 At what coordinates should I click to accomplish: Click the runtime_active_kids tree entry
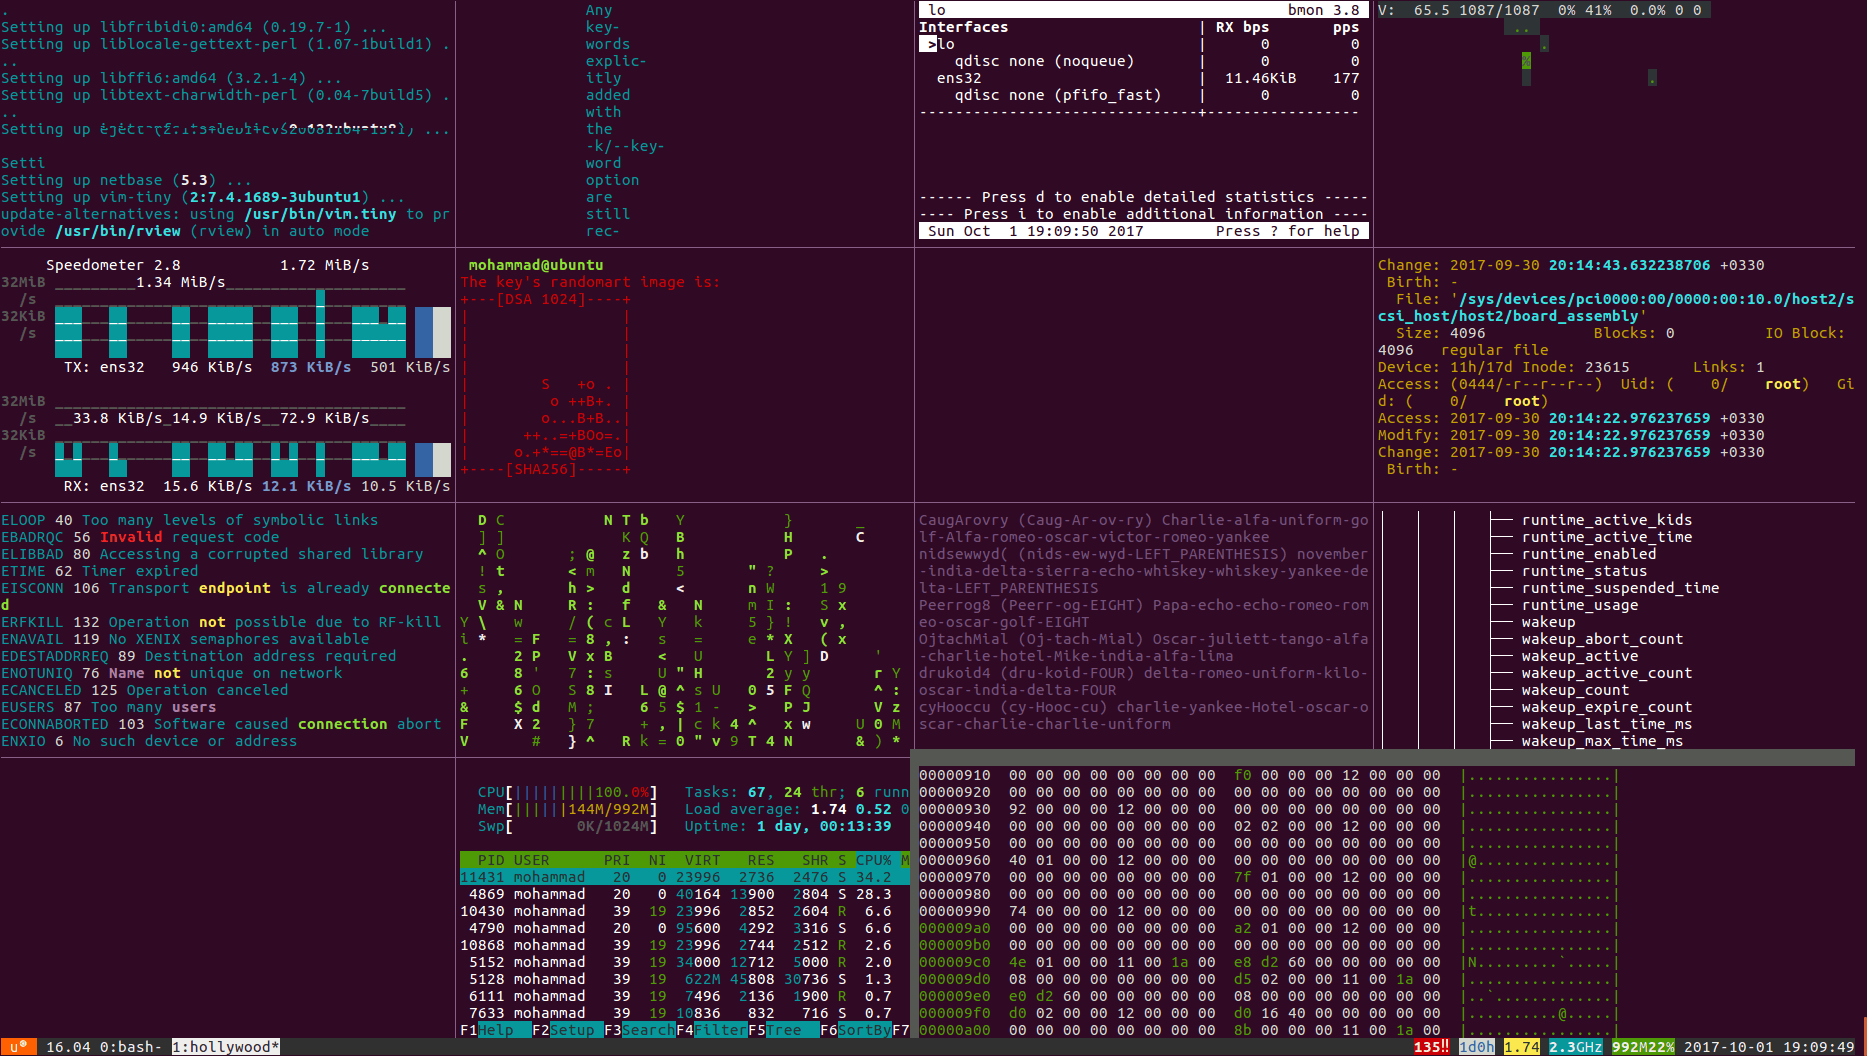click(1606, 520)
